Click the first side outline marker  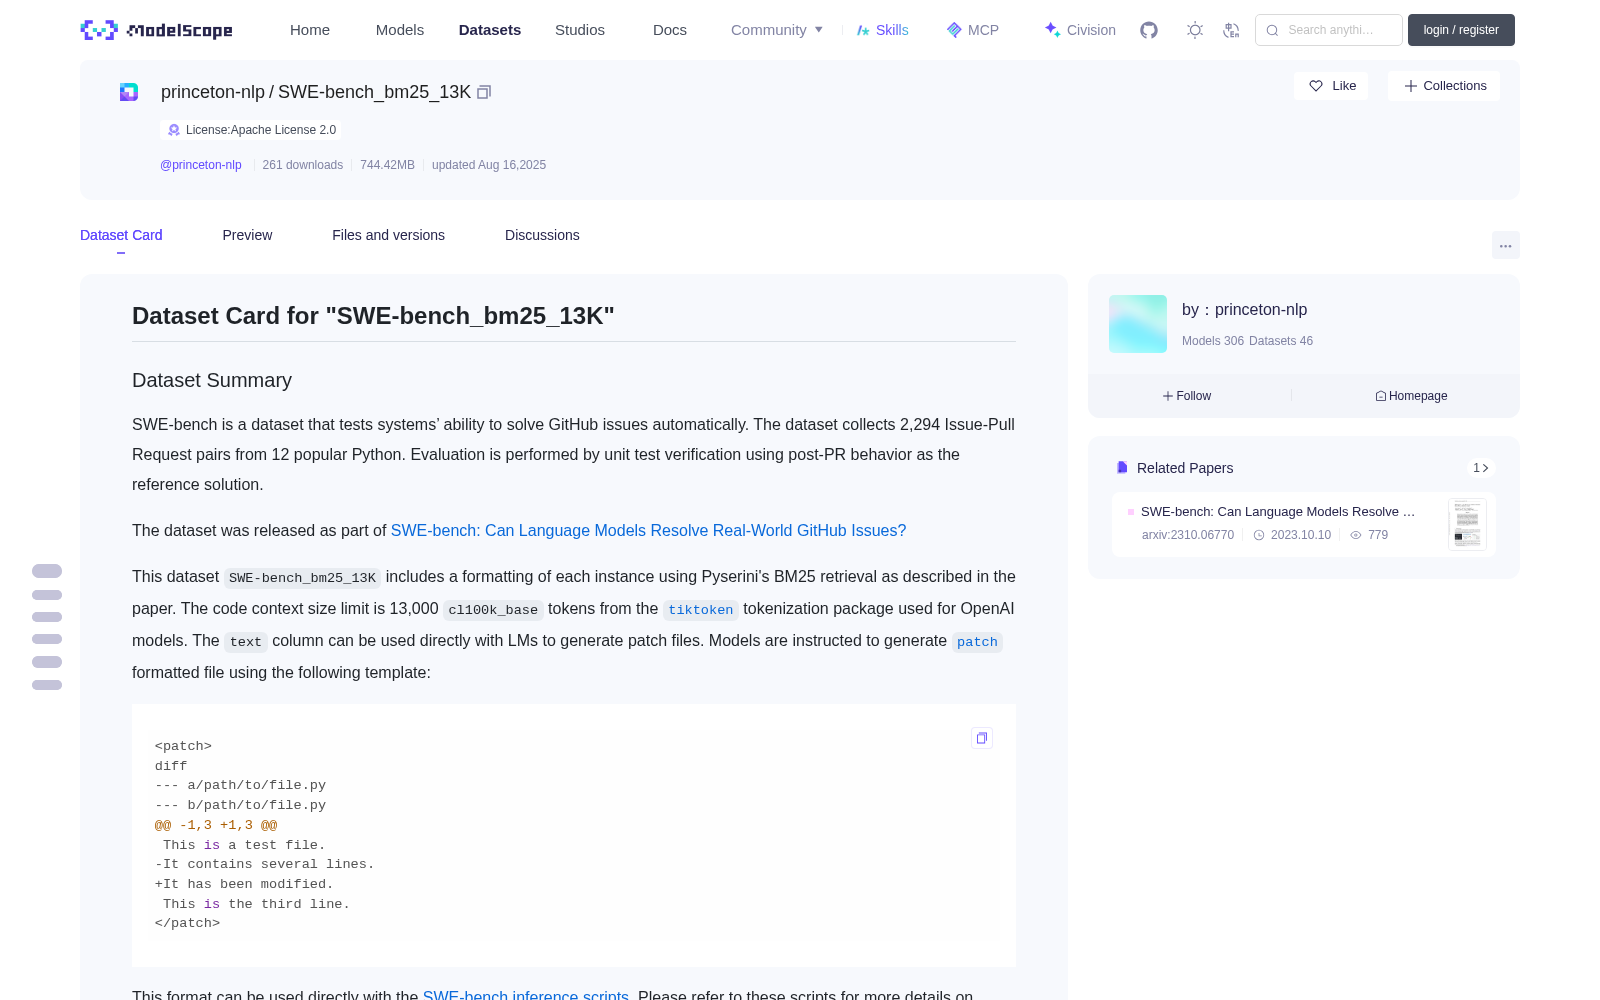(47, 571)
